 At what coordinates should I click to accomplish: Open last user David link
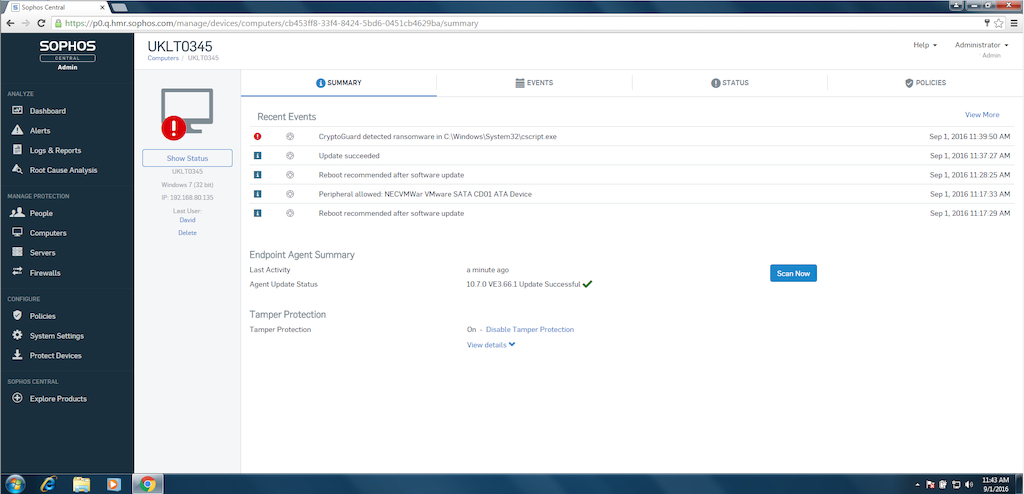point(187,220)
